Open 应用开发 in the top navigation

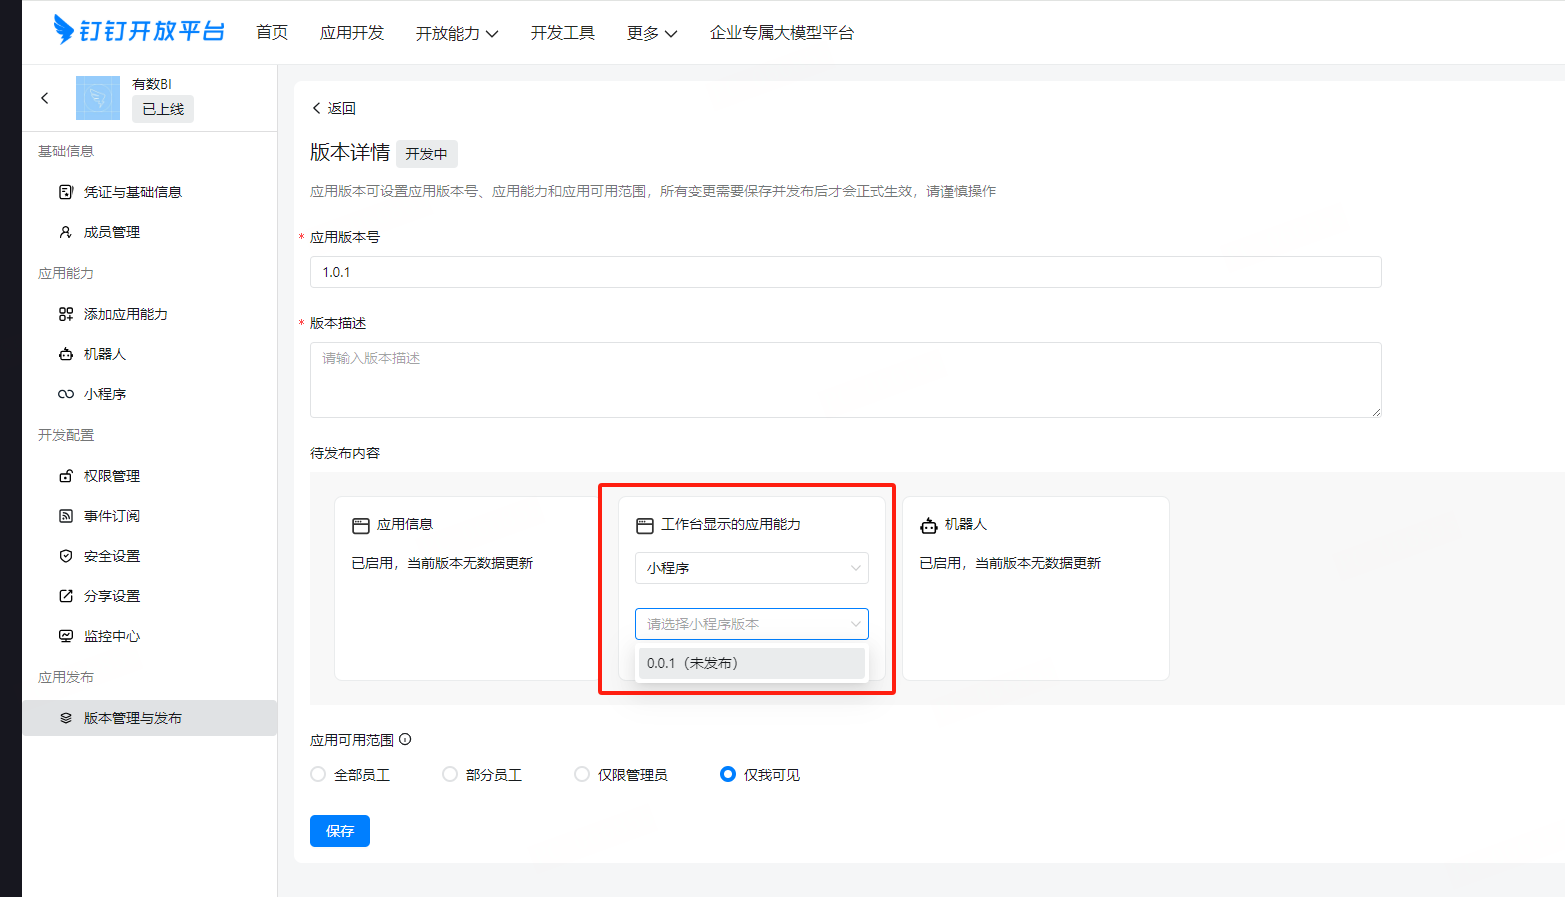click(351, 33)
